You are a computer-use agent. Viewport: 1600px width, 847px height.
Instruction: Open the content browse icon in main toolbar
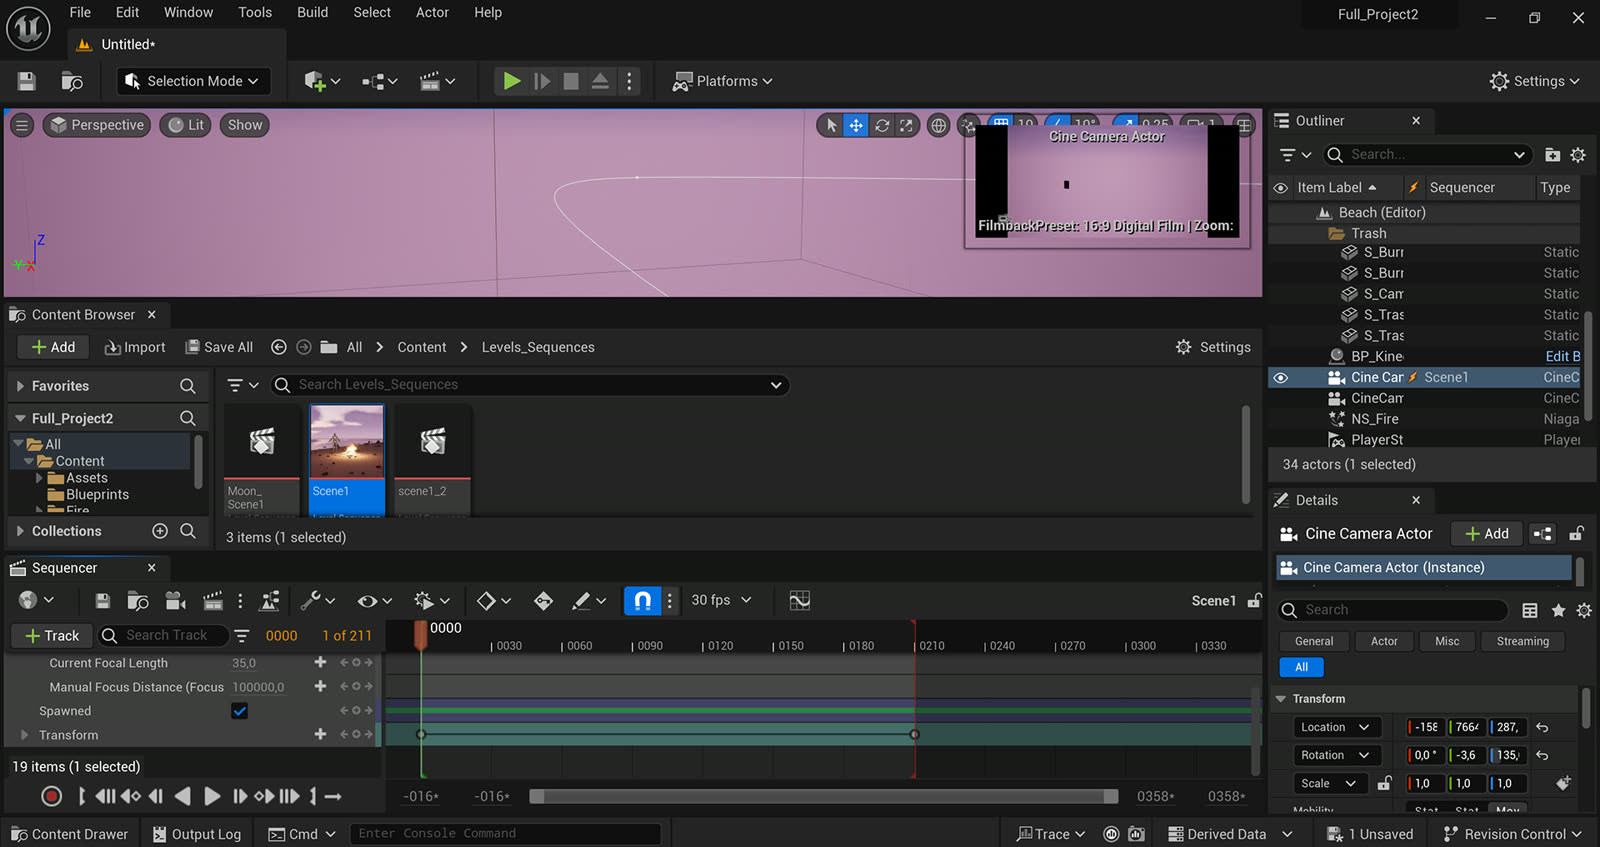72,81
